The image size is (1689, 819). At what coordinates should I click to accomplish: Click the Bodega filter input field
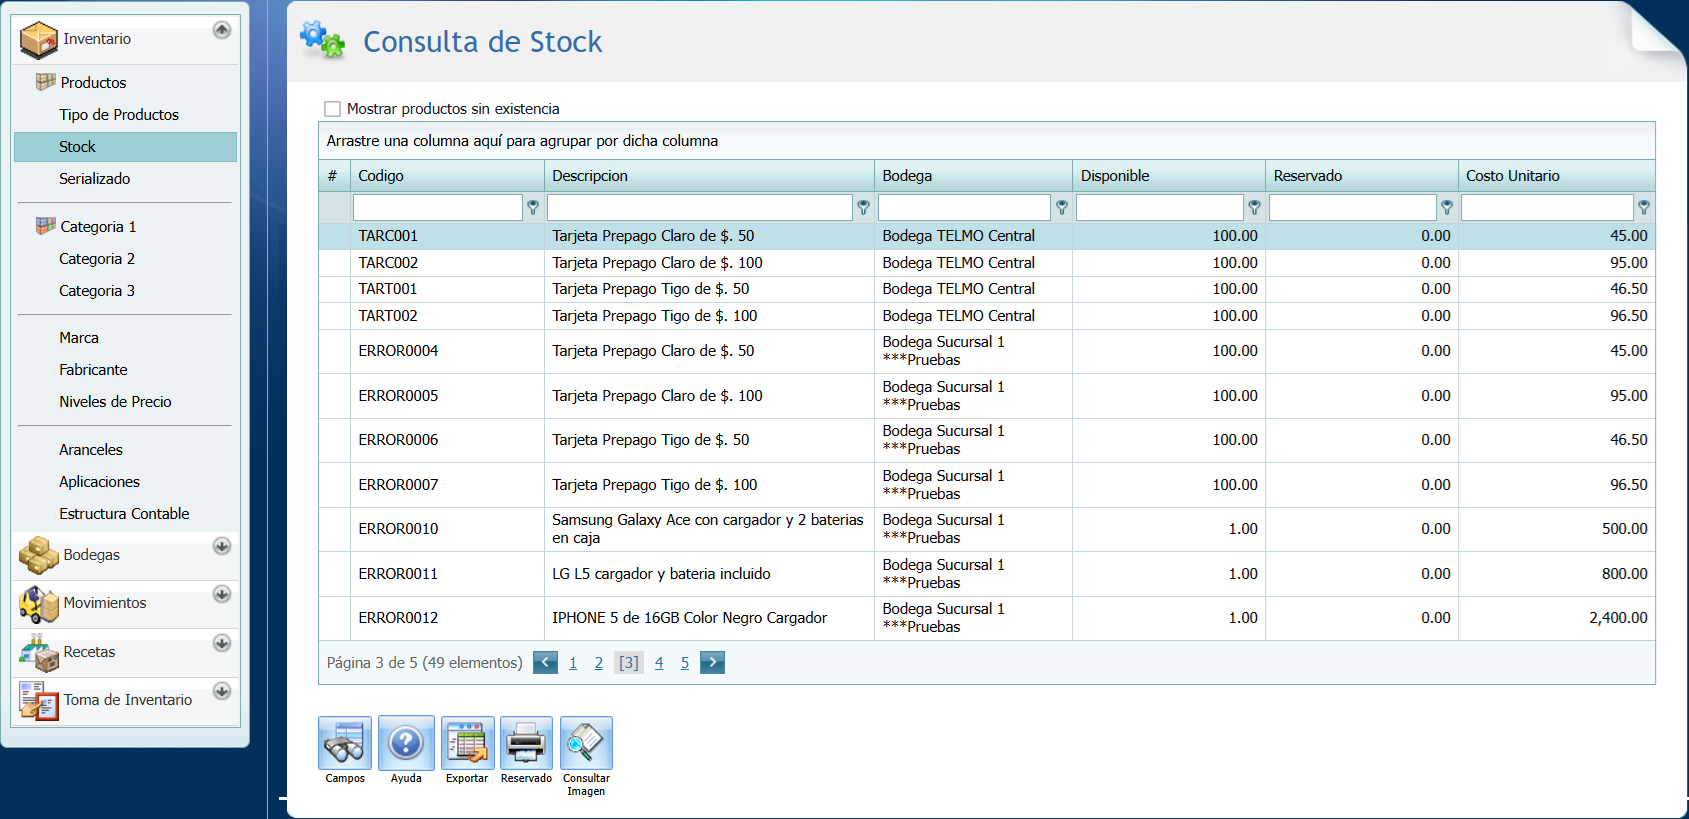coord(964,207)
